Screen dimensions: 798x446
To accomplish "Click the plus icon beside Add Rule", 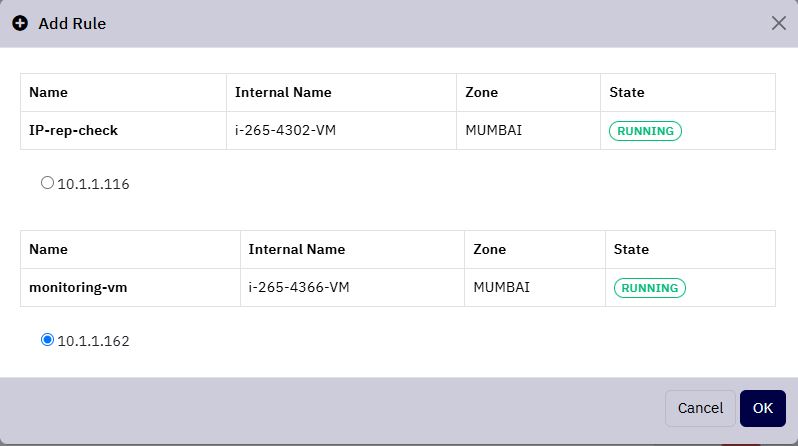I will pos(20,23).
